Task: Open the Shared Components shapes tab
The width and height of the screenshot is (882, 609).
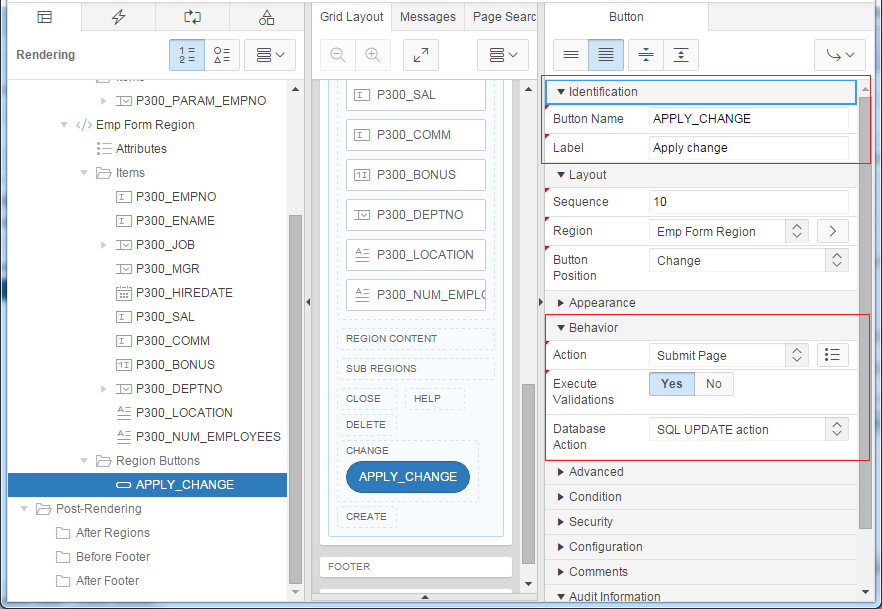Action: coord(266,17)
